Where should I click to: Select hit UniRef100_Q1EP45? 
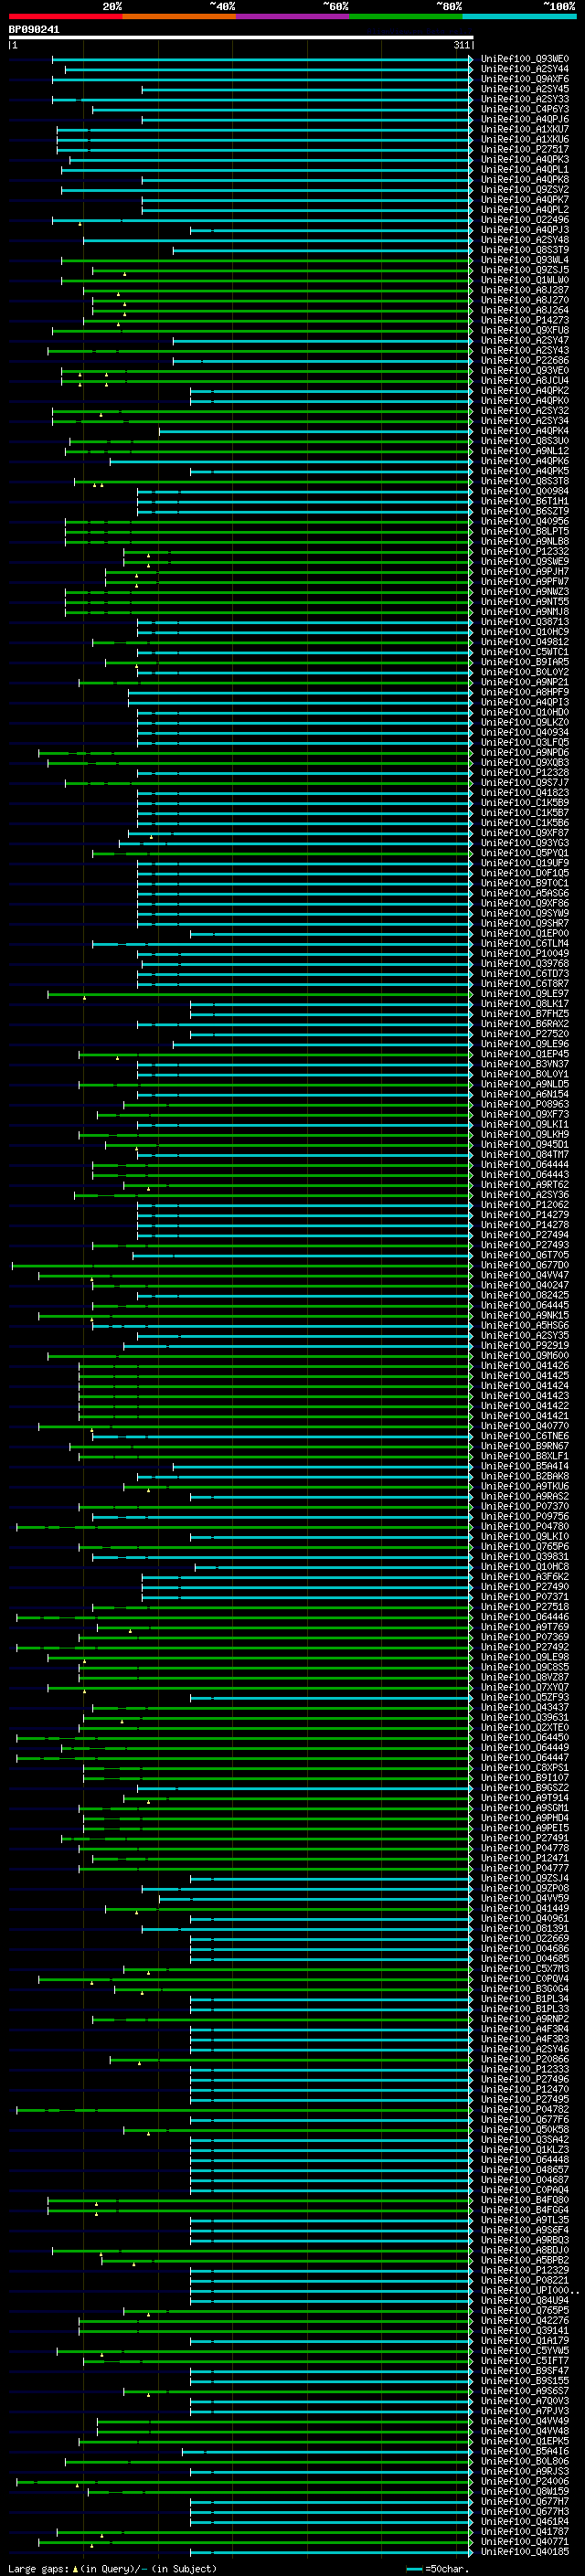pos(525,1054)
